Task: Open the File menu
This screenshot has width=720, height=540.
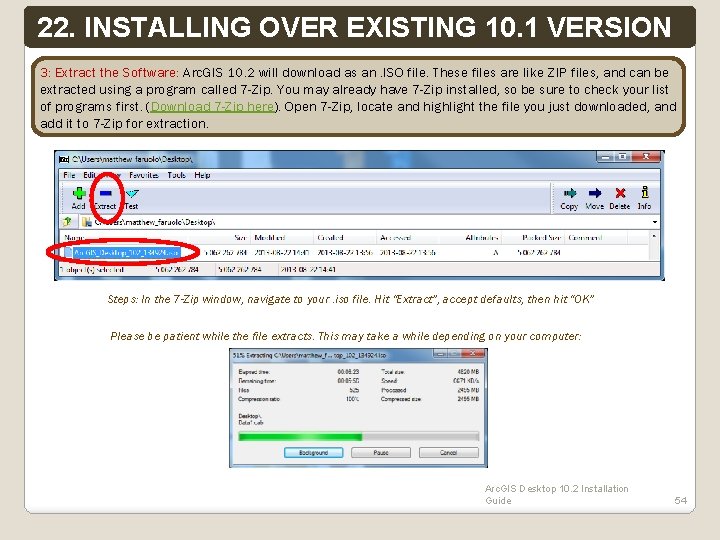Action: pos(69,175)
